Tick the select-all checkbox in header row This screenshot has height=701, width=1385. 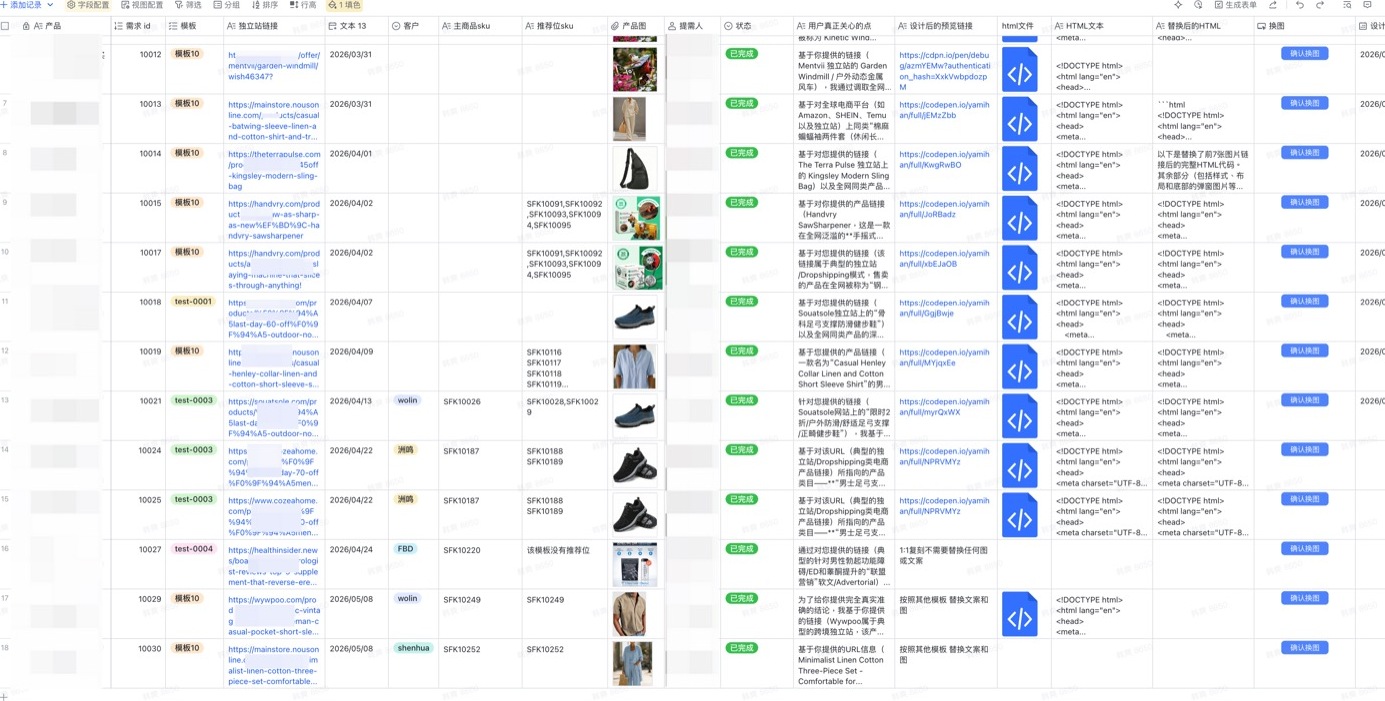tap(5, 26)
